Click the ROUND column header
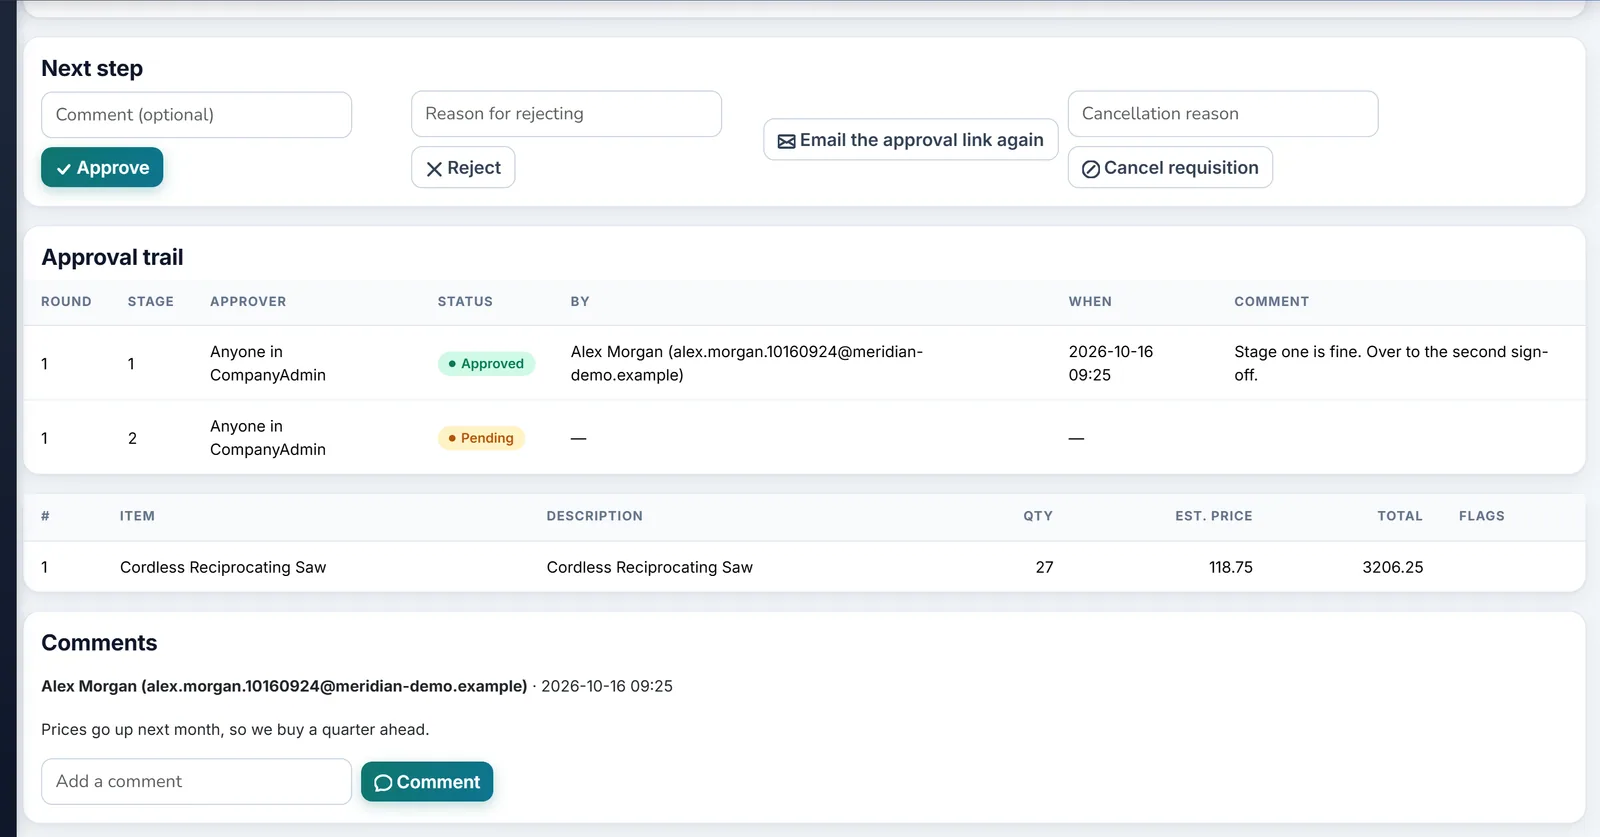Screen dimensions: 1600x837 click(x=66, y=302)
